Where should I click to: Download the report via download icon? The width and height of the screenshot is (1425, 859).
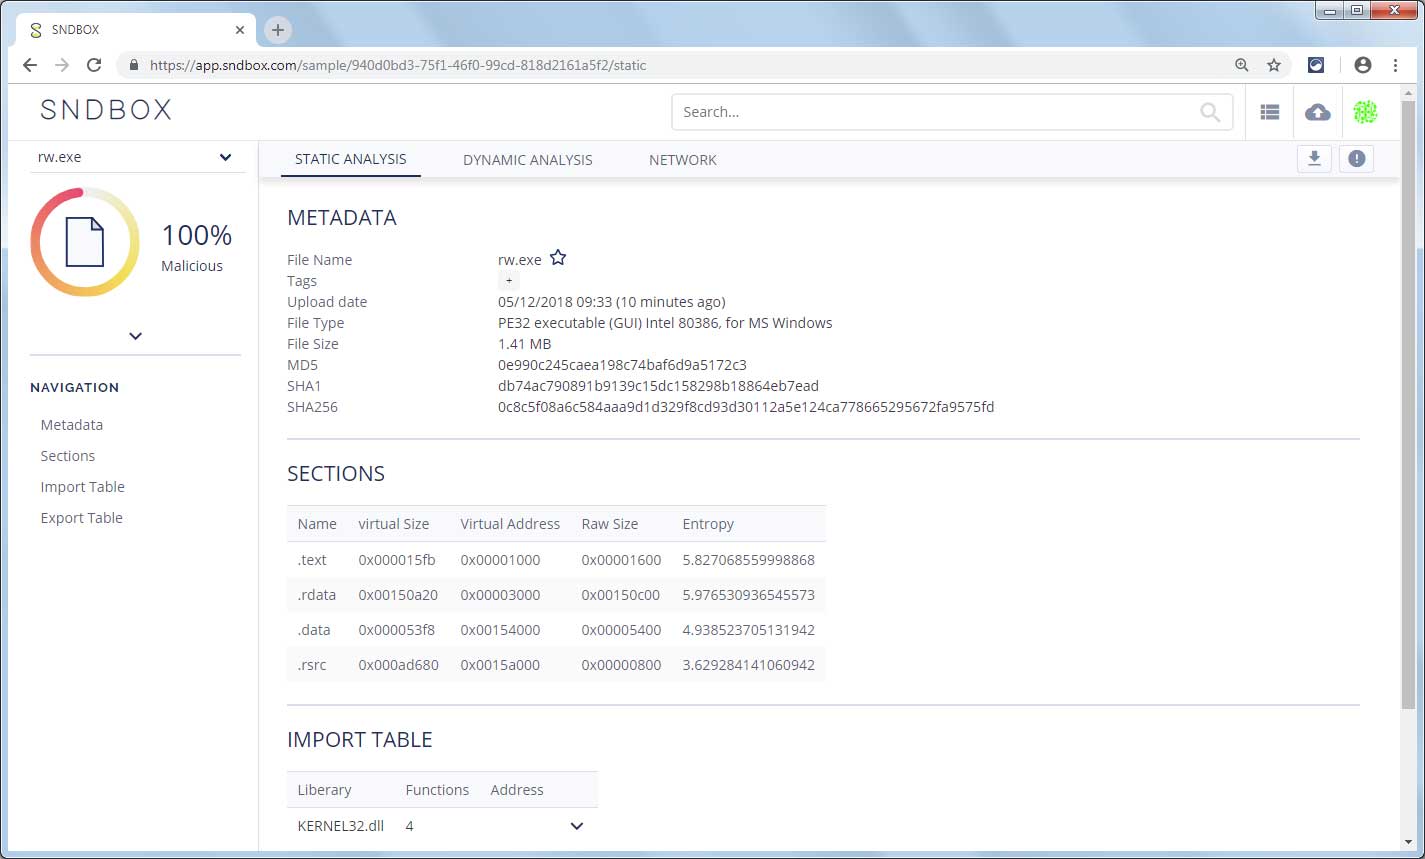1315,158
